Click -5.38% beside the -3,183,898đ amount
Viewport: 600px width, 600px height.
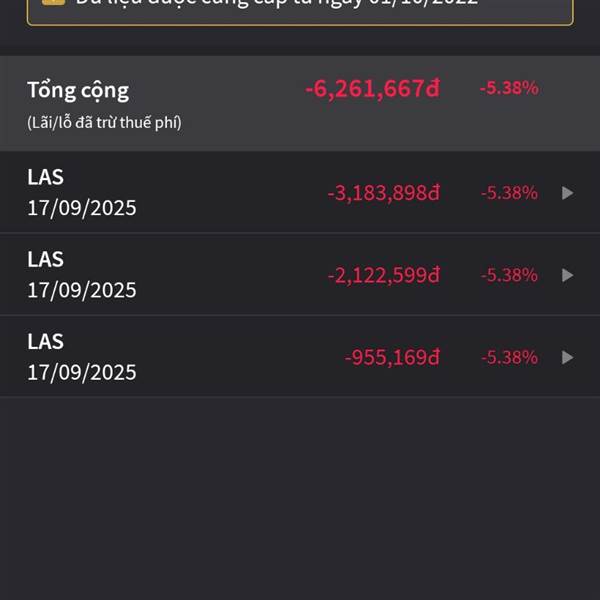(509, 193)
